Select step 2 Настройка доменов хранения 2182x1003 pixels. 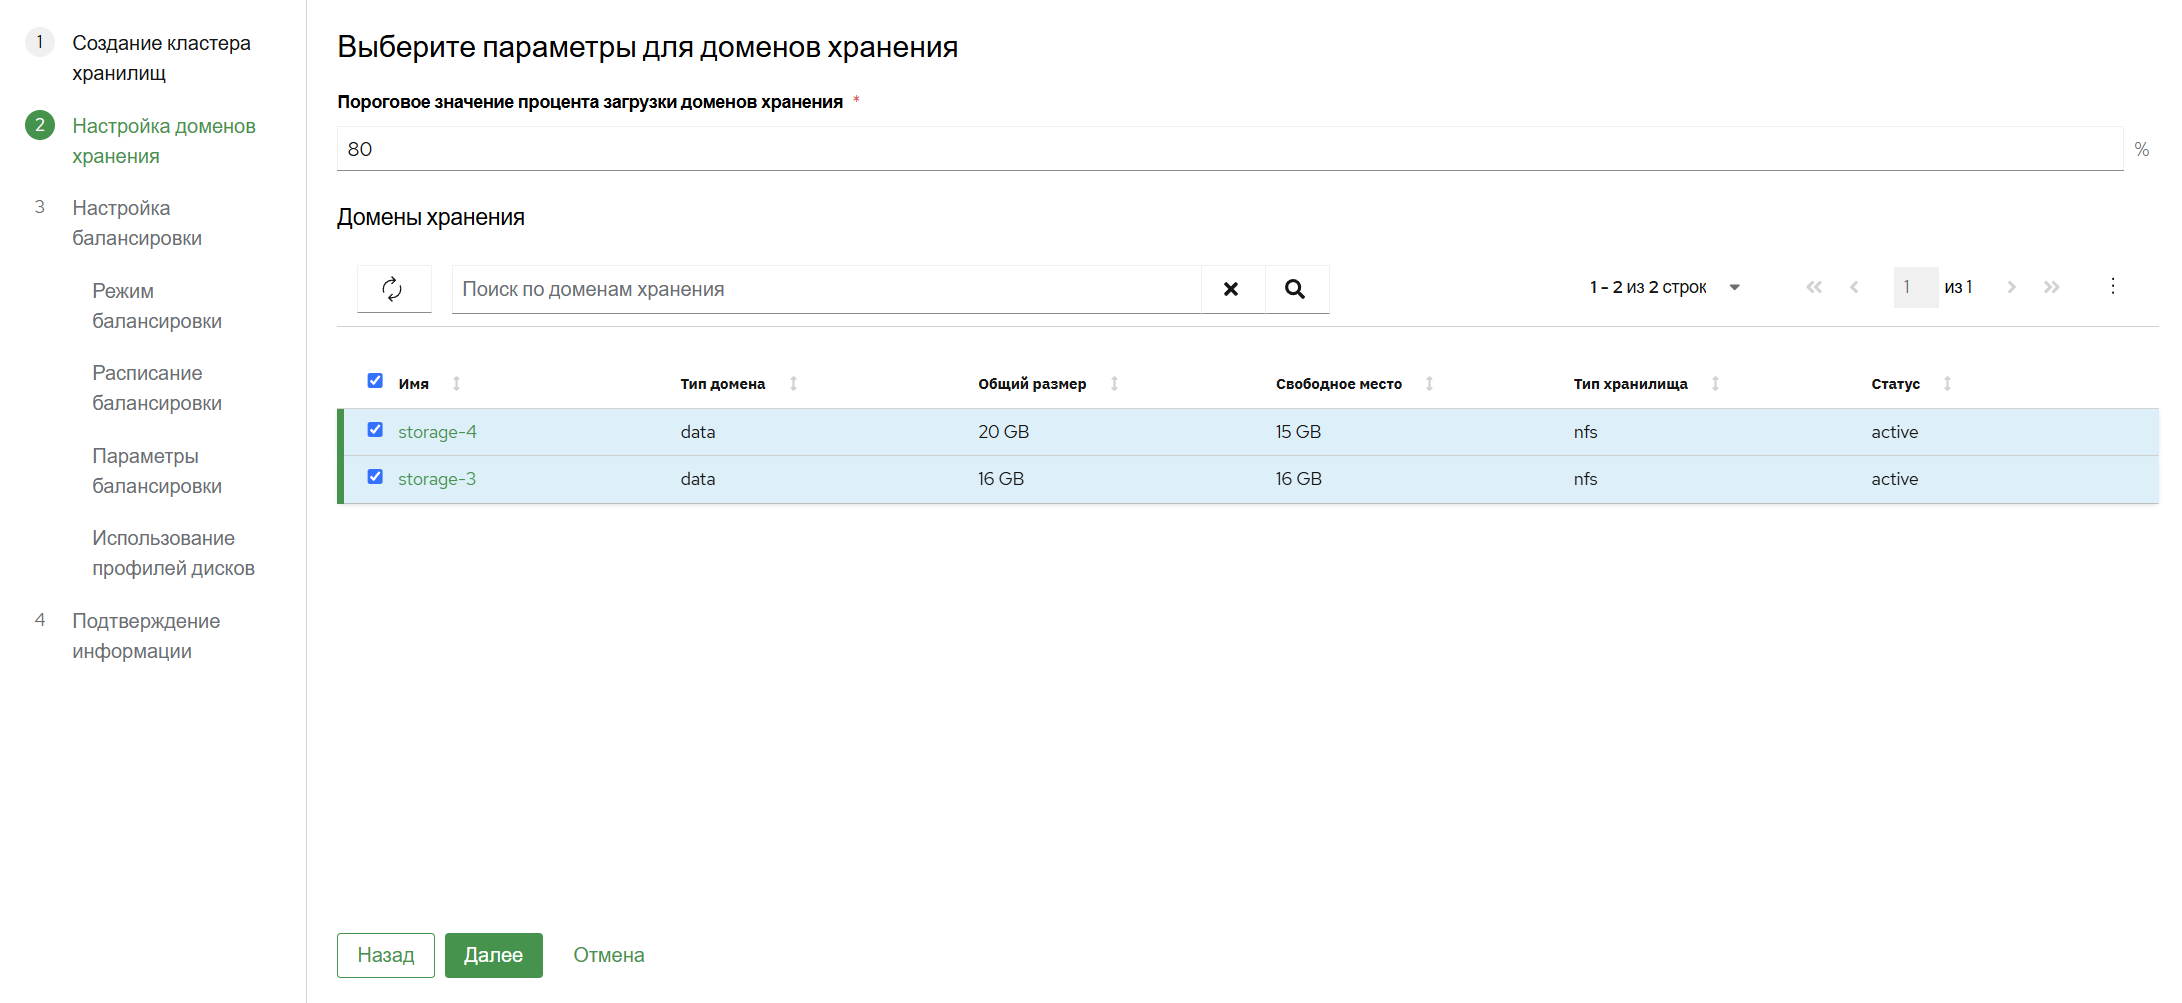coord(164,141)
